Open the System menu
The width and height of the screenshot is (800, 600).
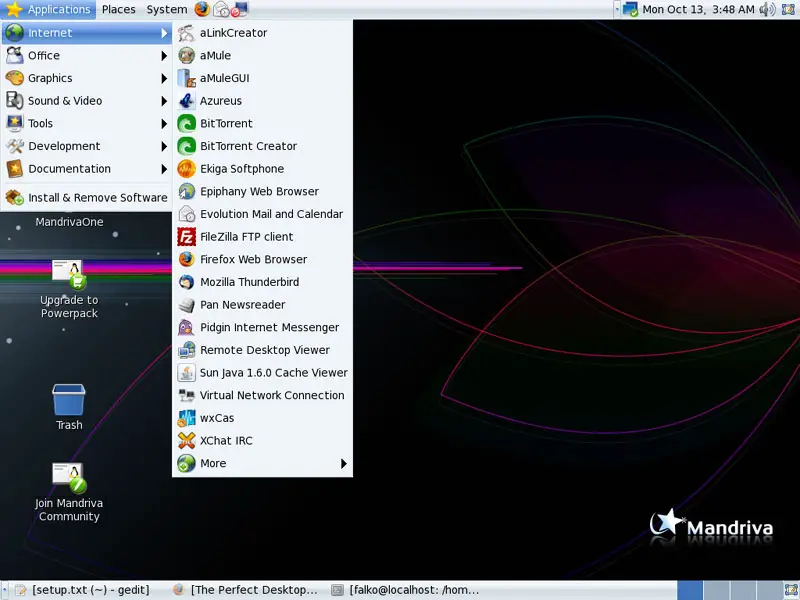tap(166, 9)
